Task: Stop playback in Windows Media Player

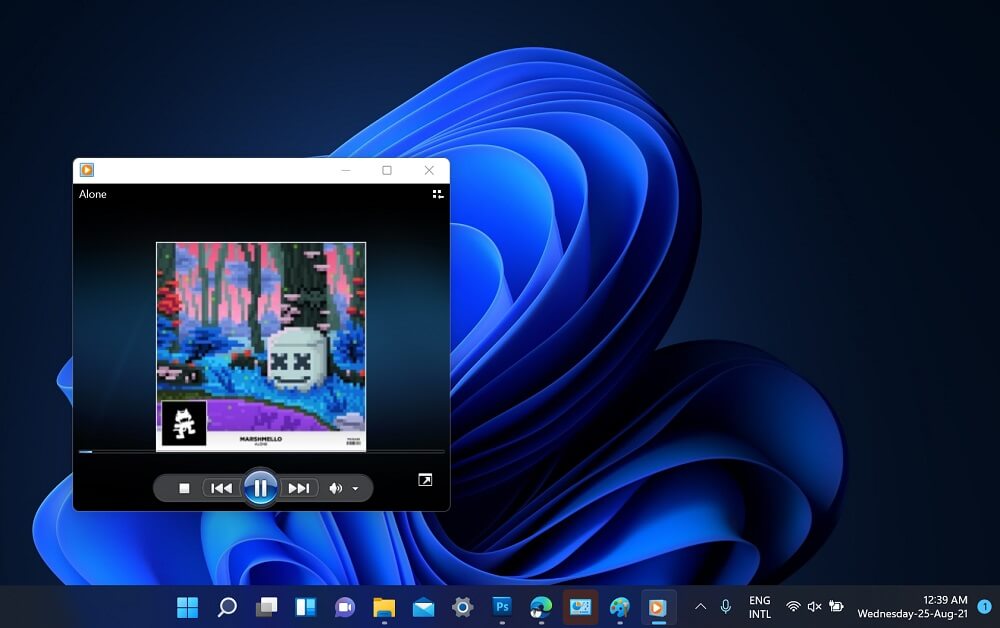Action: 184,488
